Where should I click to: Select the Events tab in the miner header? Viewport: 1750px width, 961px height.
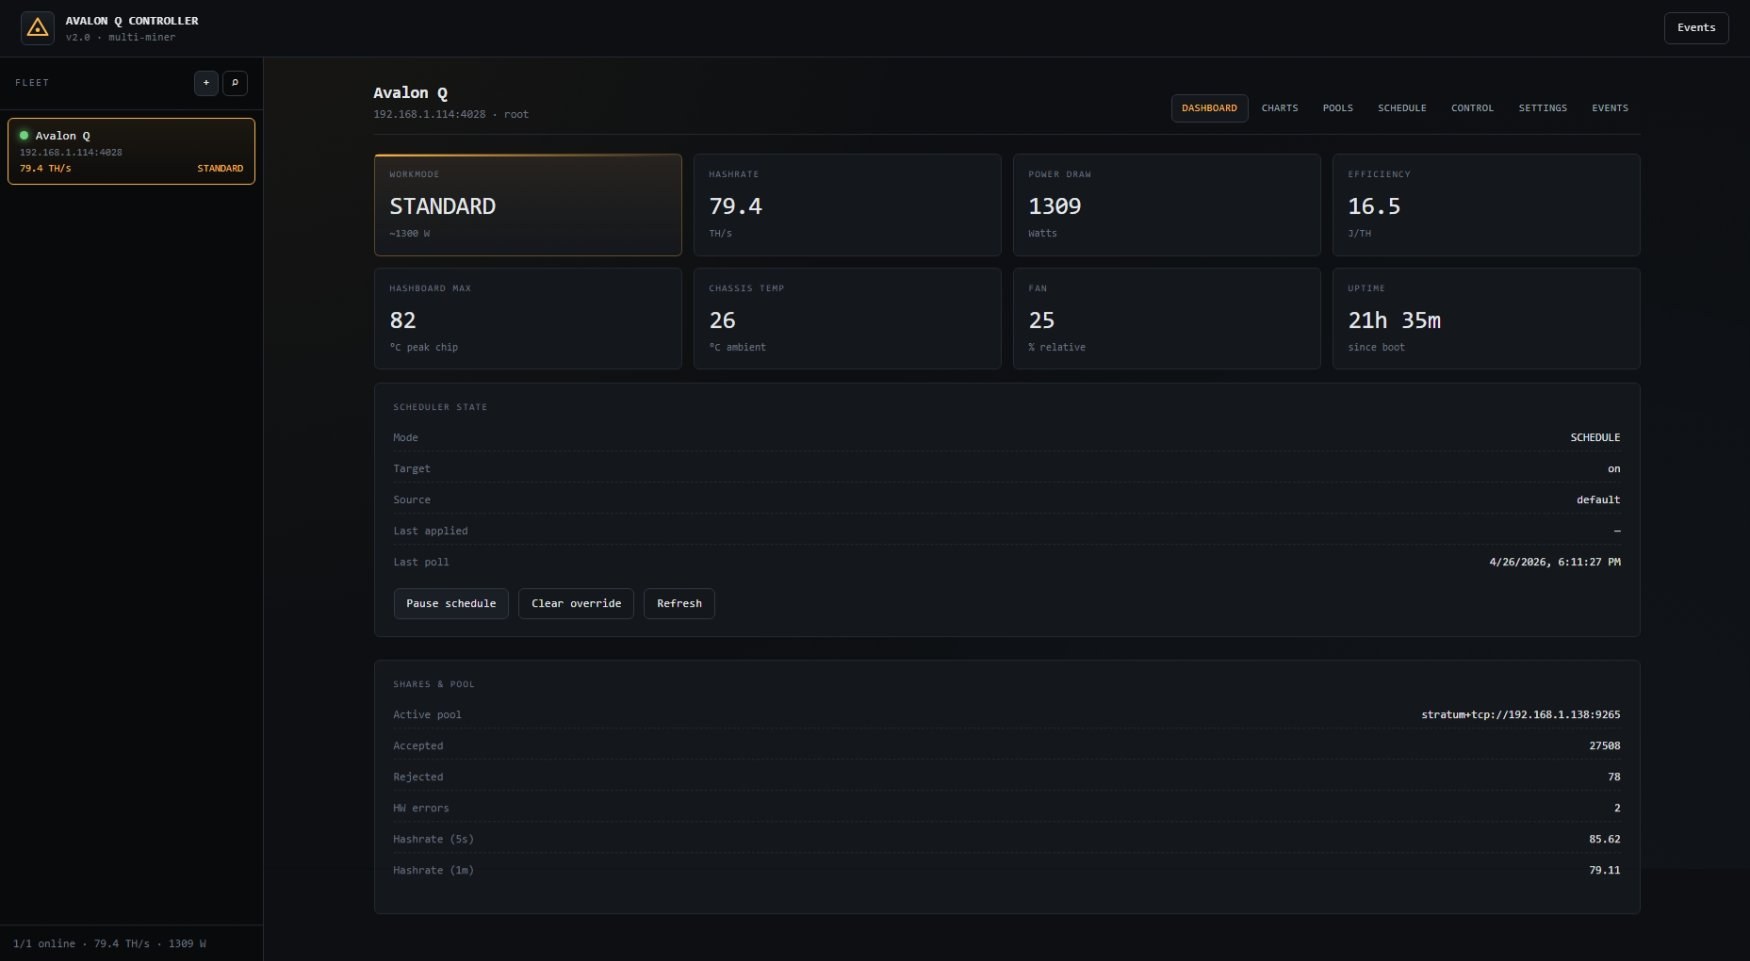tap(1610, 108)
